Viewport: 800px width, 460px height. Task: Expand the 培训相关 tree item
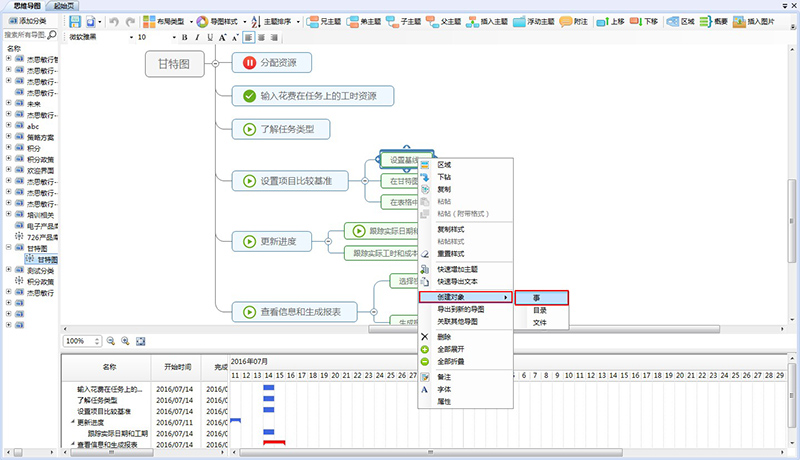point(8,213)
